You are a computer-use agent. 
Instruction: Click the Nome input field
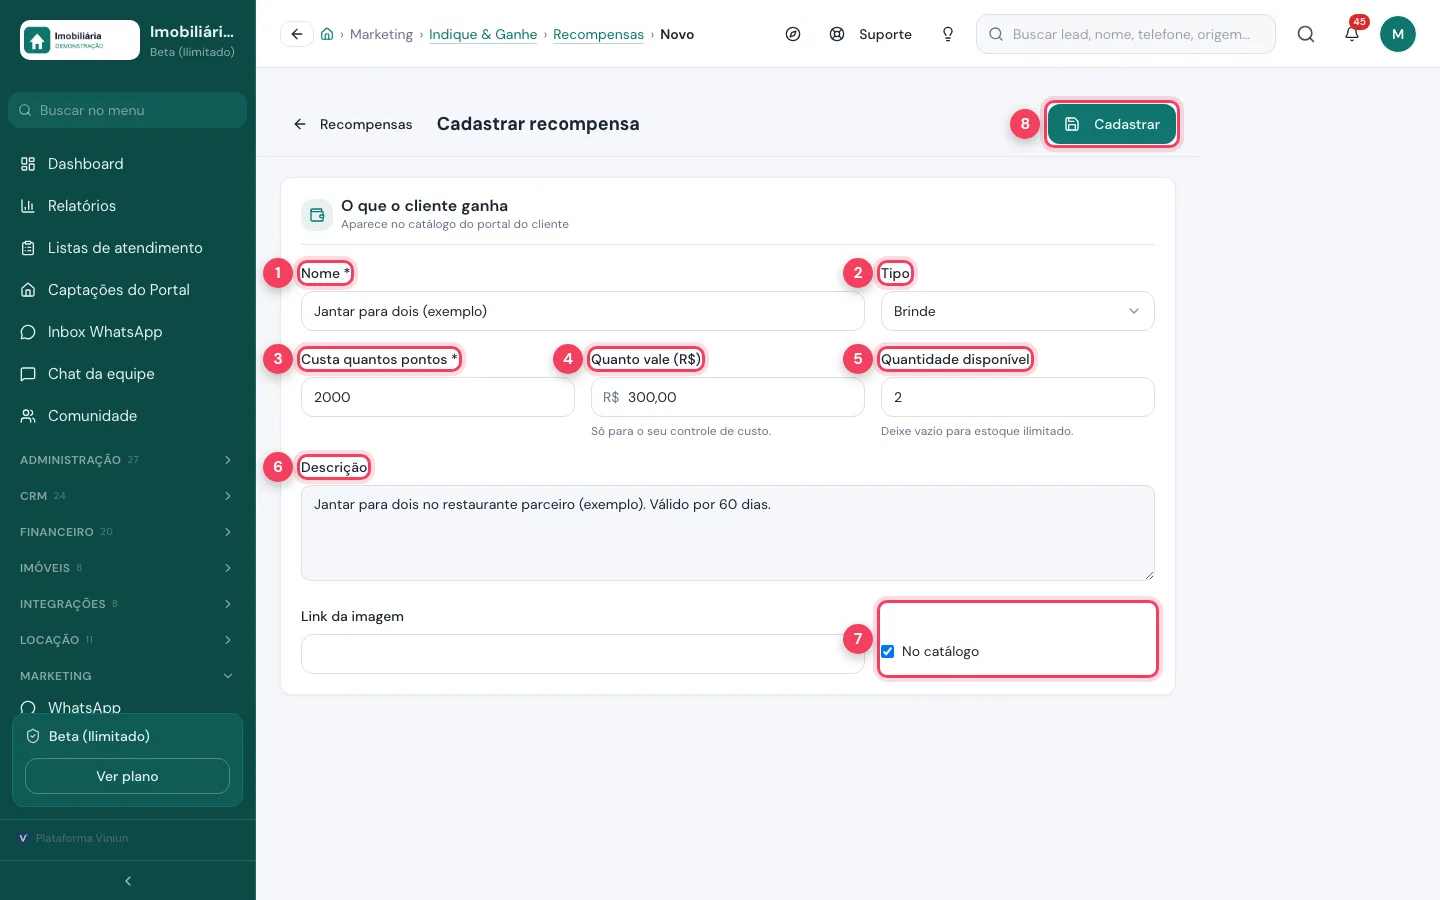583,311
